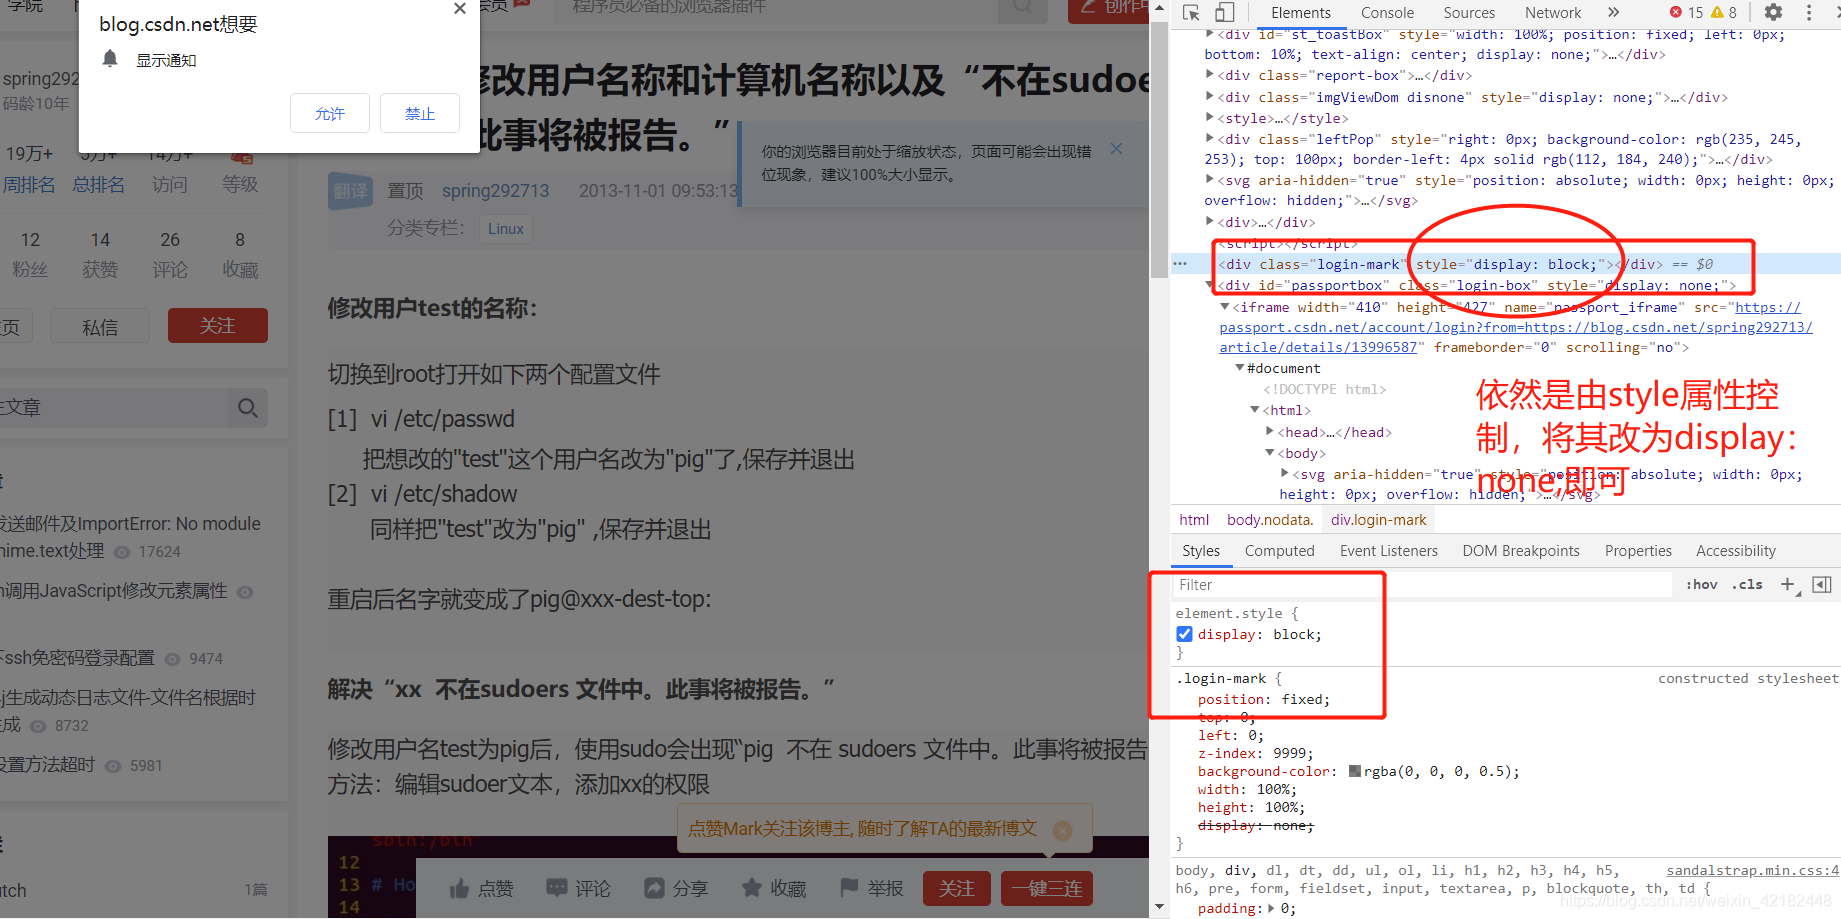Expand the imgViewDom div node

(1209, 97)
